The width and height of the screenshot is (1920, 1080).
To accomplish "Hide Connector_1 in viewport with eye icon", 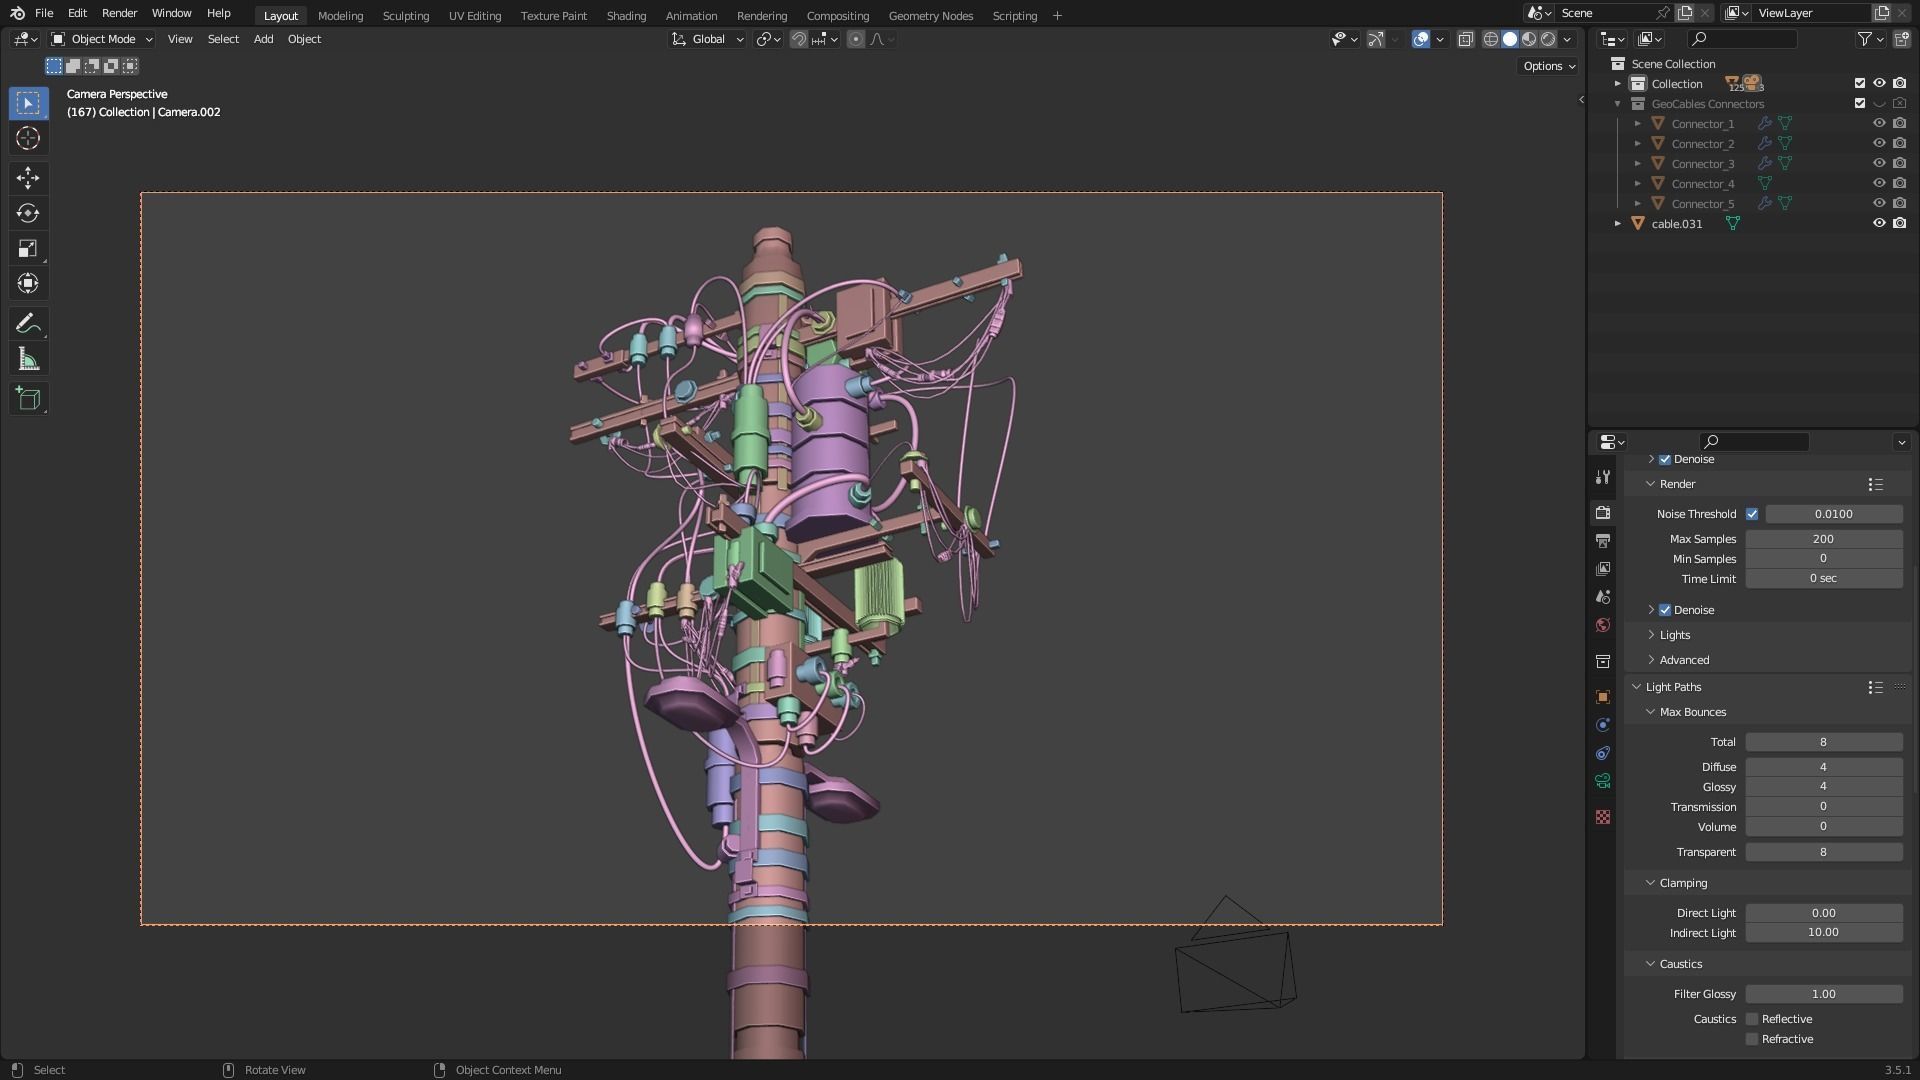I will point(1879,124).
